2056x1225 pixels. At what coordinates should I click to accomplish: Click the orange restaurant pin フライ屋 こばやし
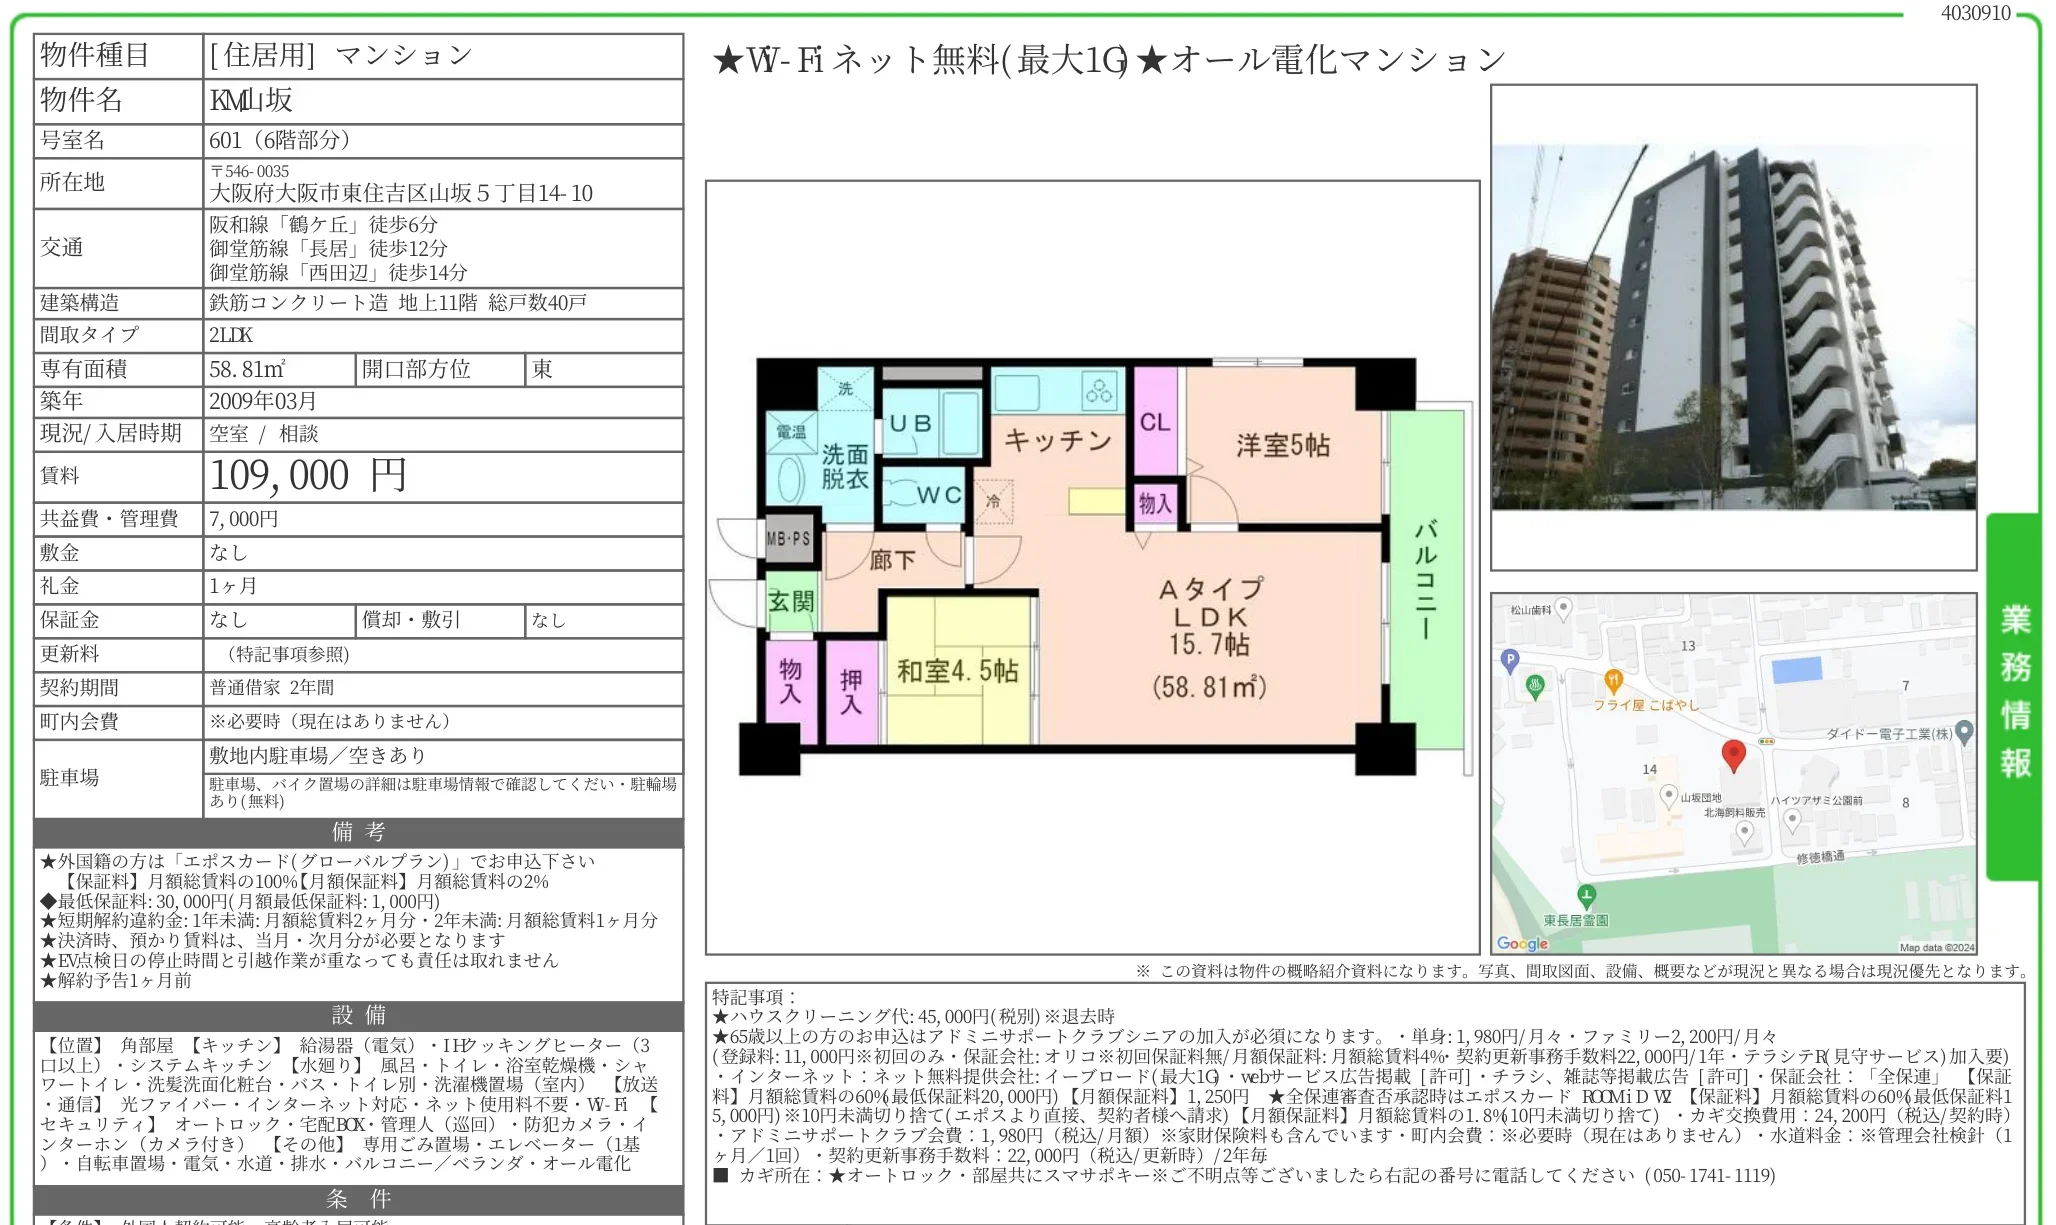(x=1612, y=681)
